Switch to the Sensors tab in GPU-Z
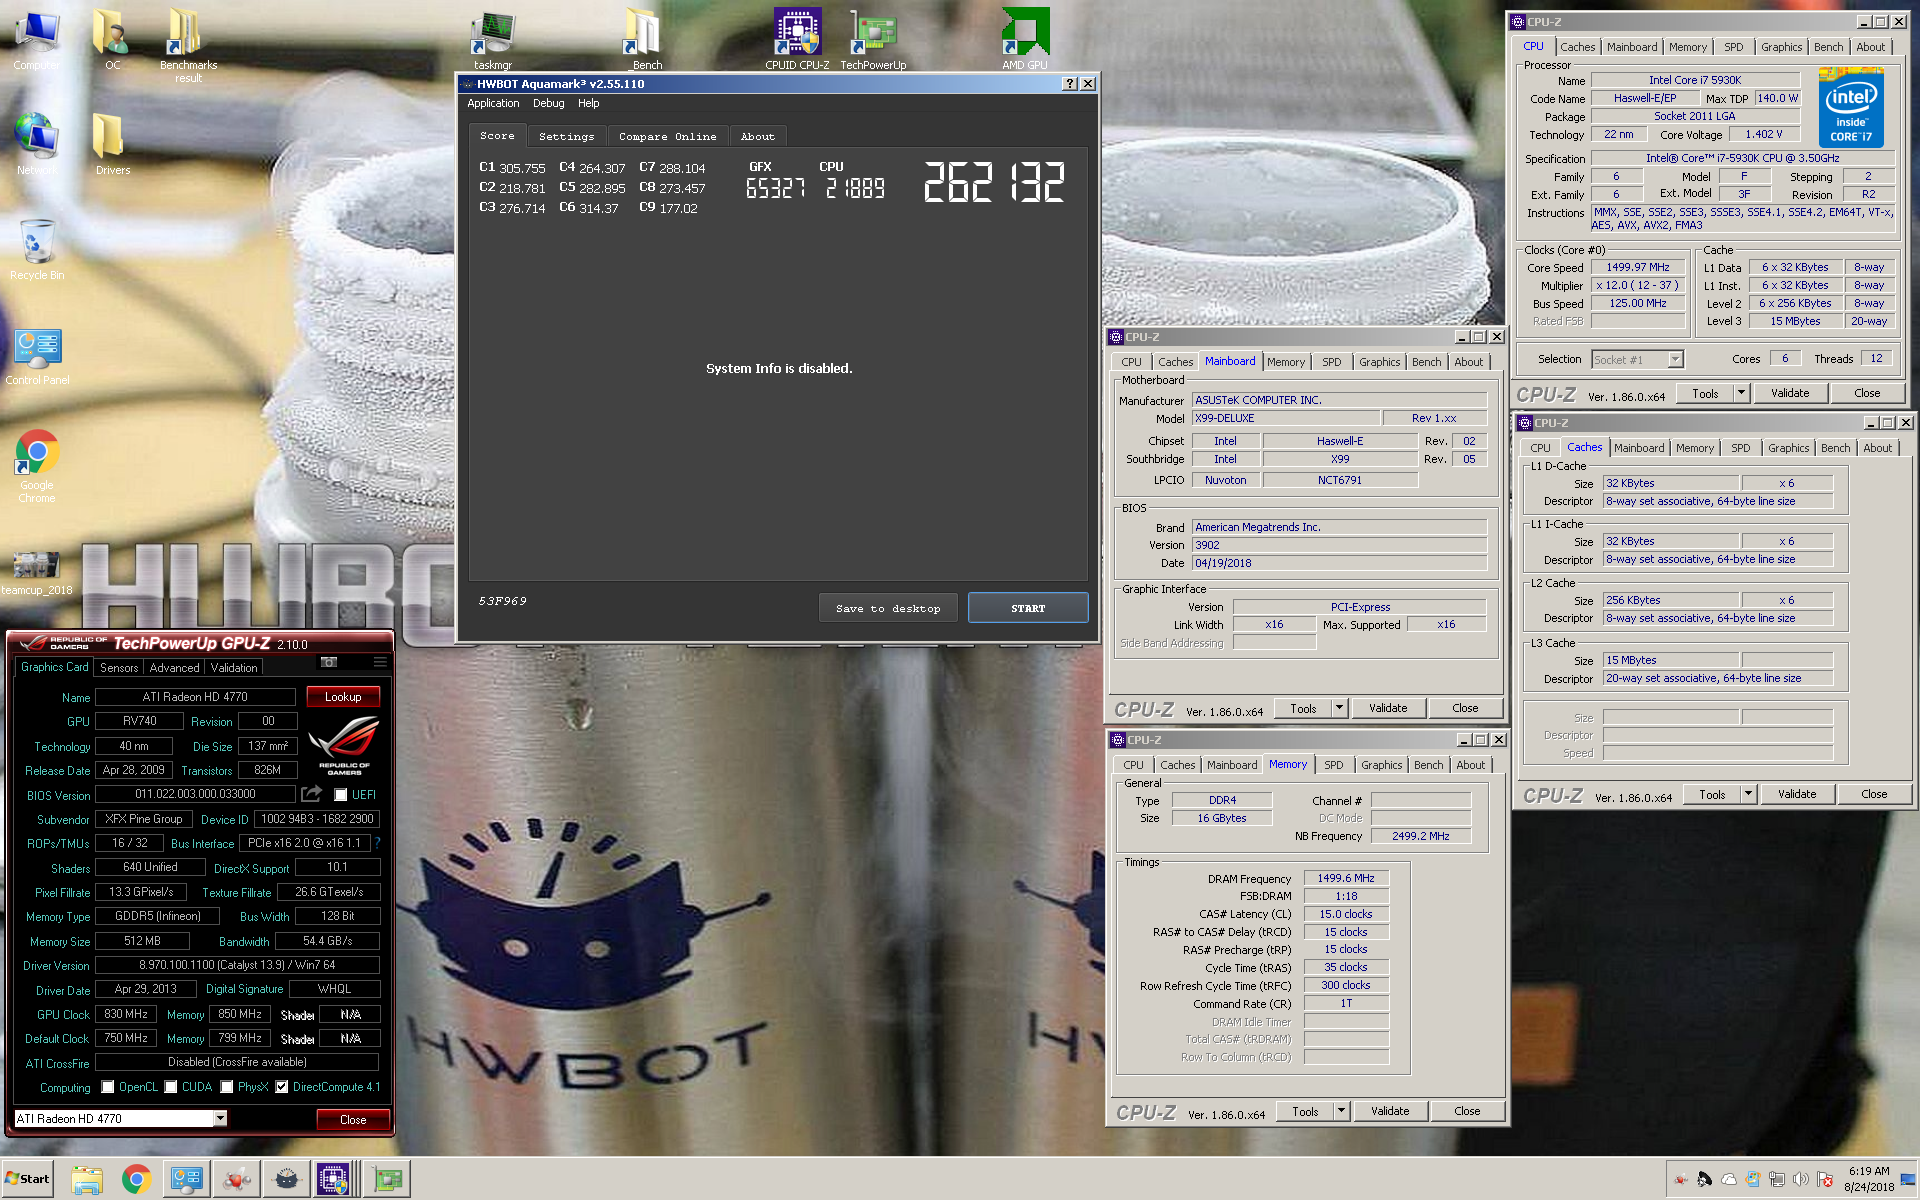This screenshot has width=1920, height=1200. pyautogui.click(x=119, y=668)
